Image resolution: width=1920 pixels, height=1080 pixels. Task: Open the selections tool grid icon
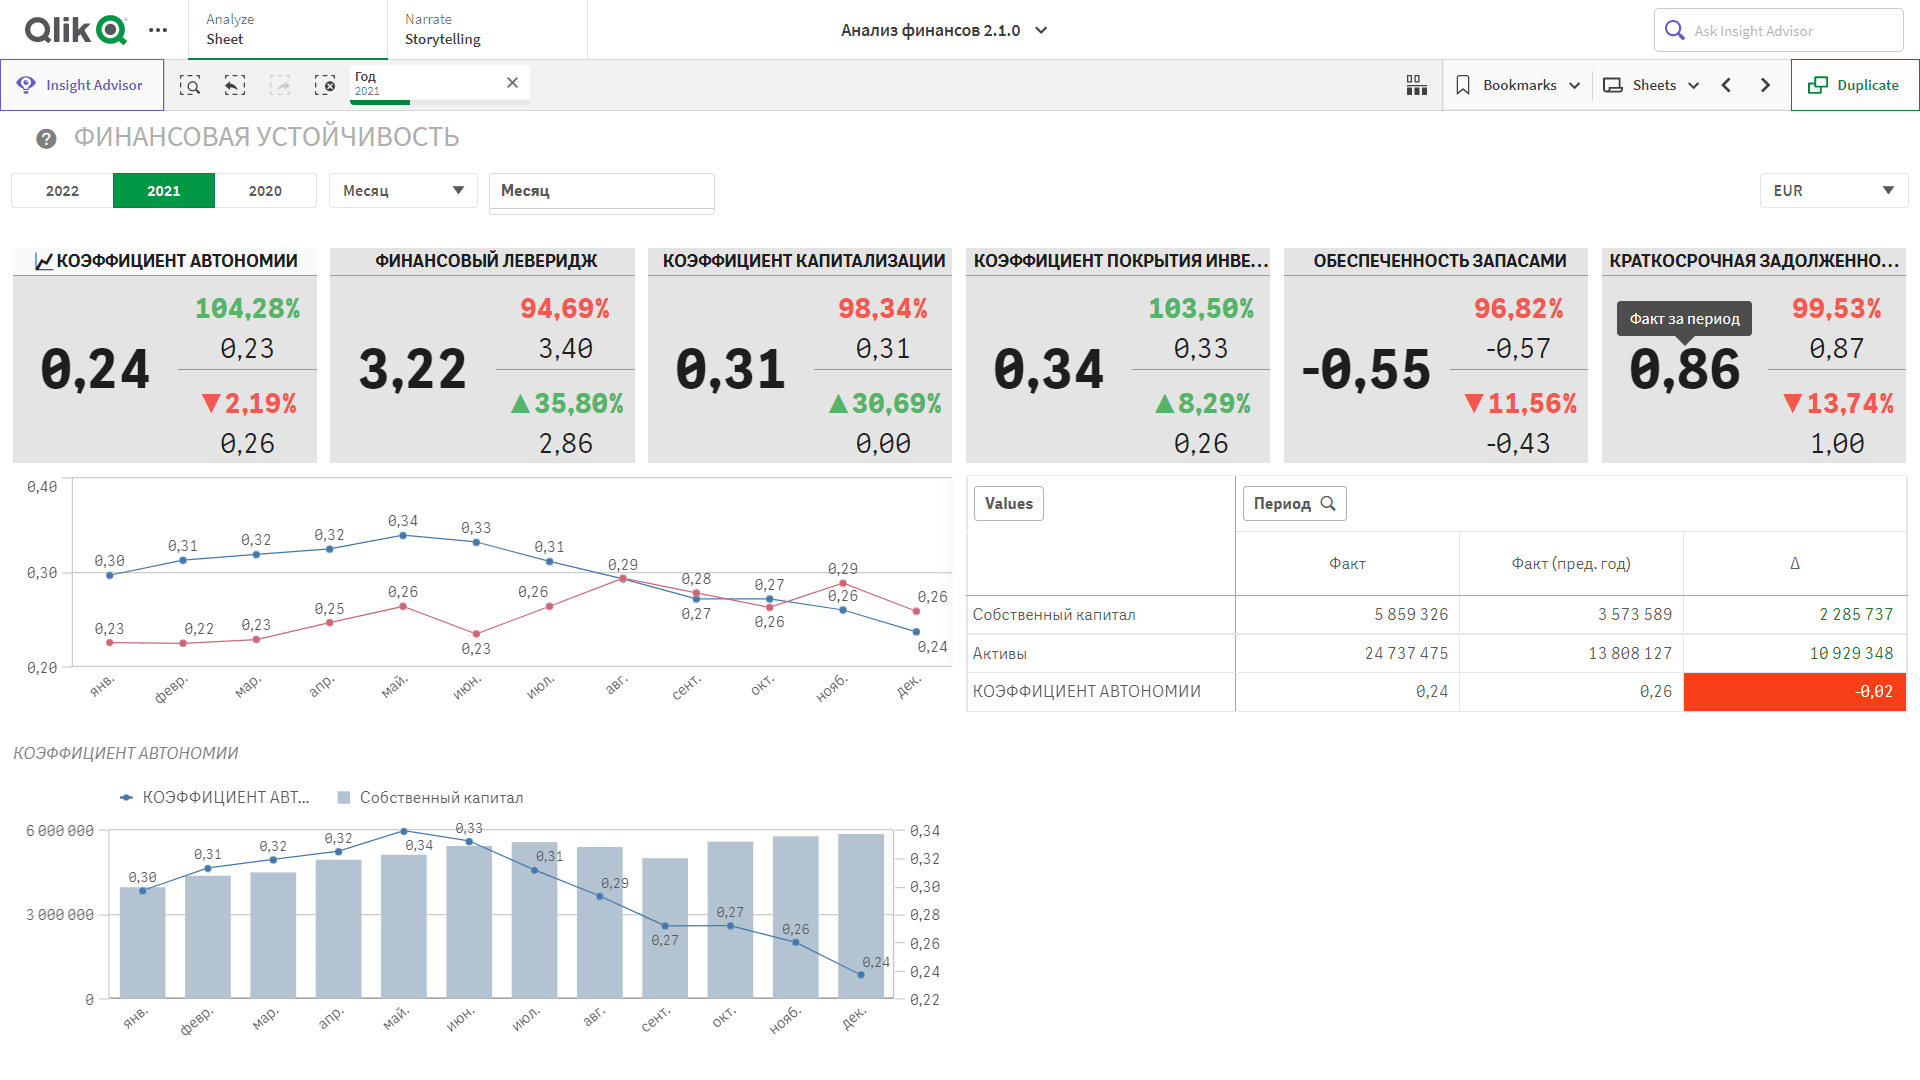coord(1416,85)
